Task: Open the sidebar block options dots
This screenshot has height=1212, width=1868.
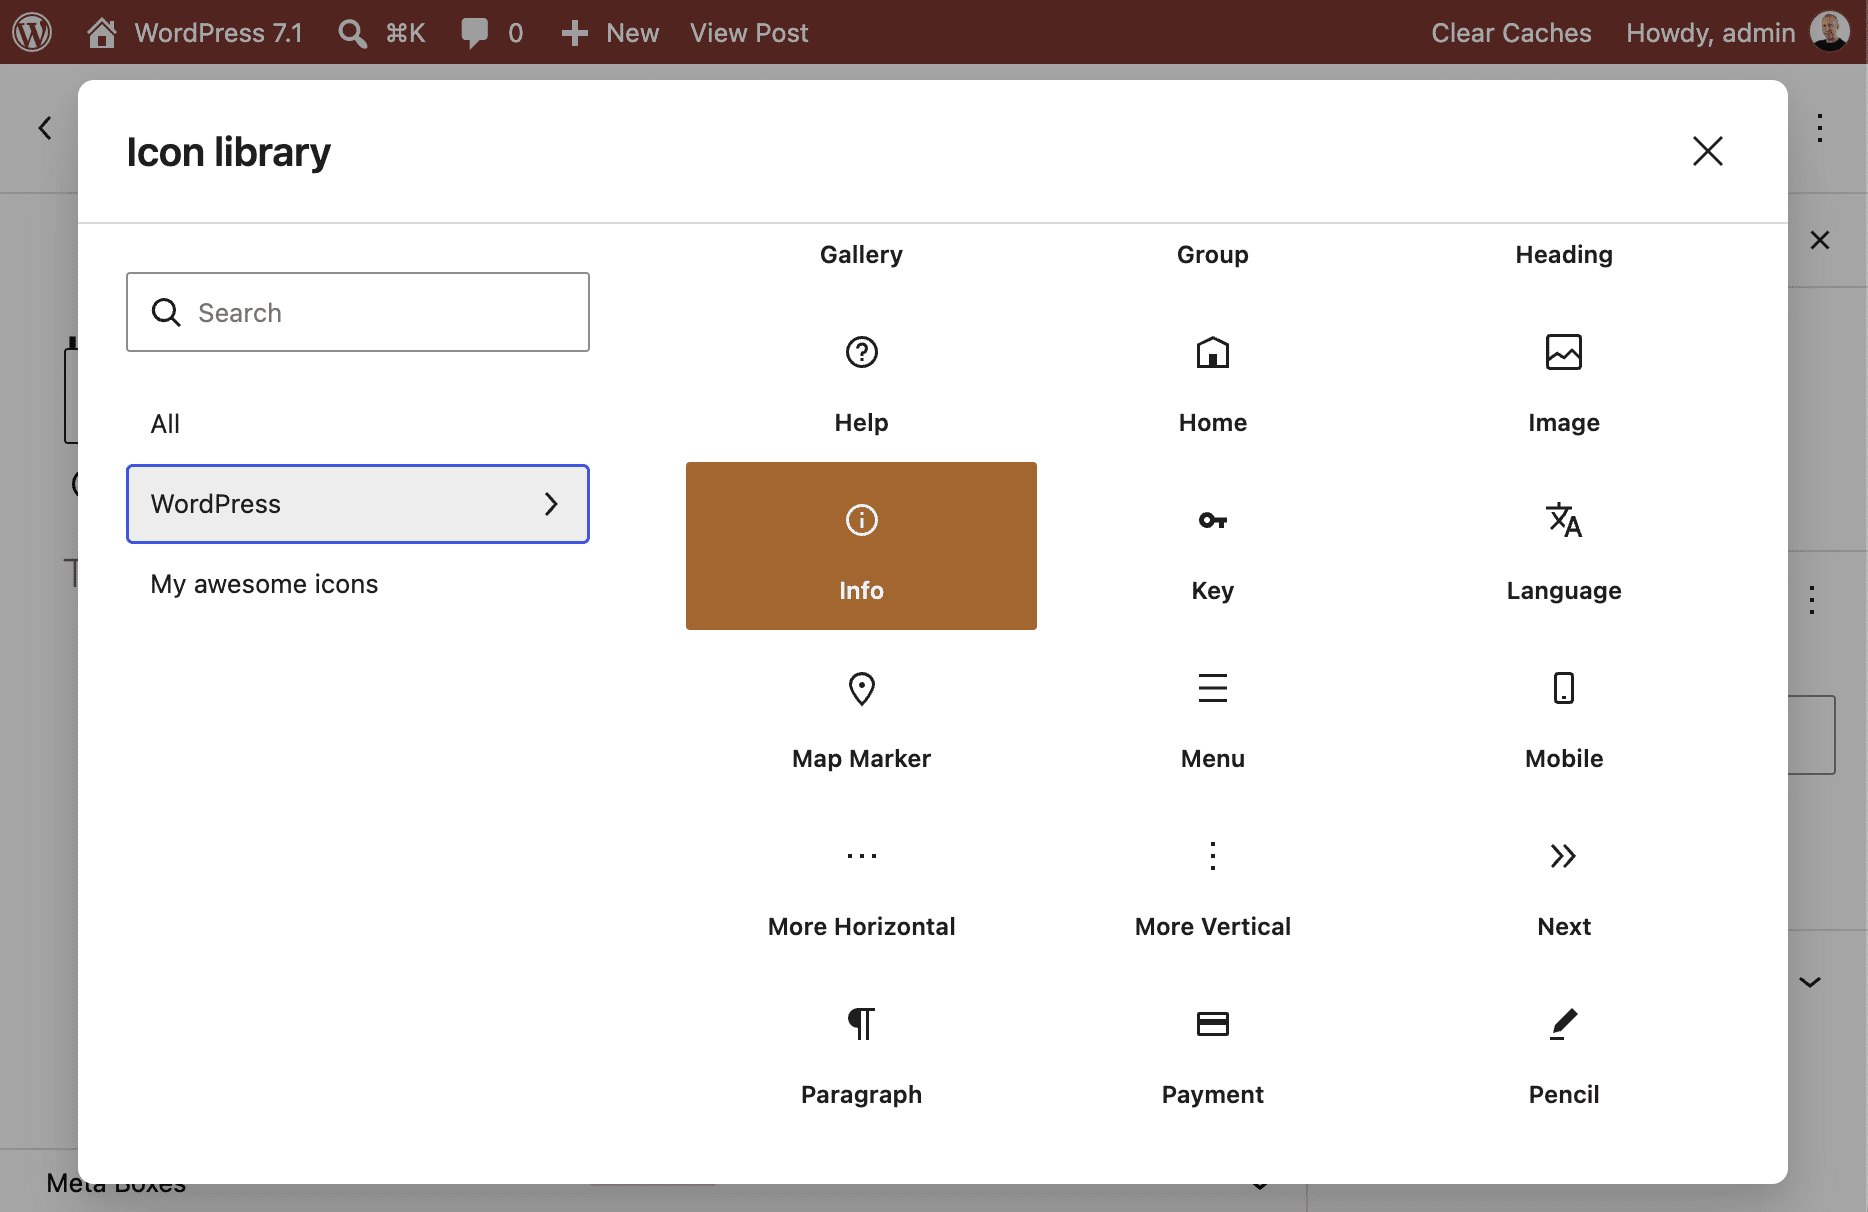Action: (x=1812, y=600)
